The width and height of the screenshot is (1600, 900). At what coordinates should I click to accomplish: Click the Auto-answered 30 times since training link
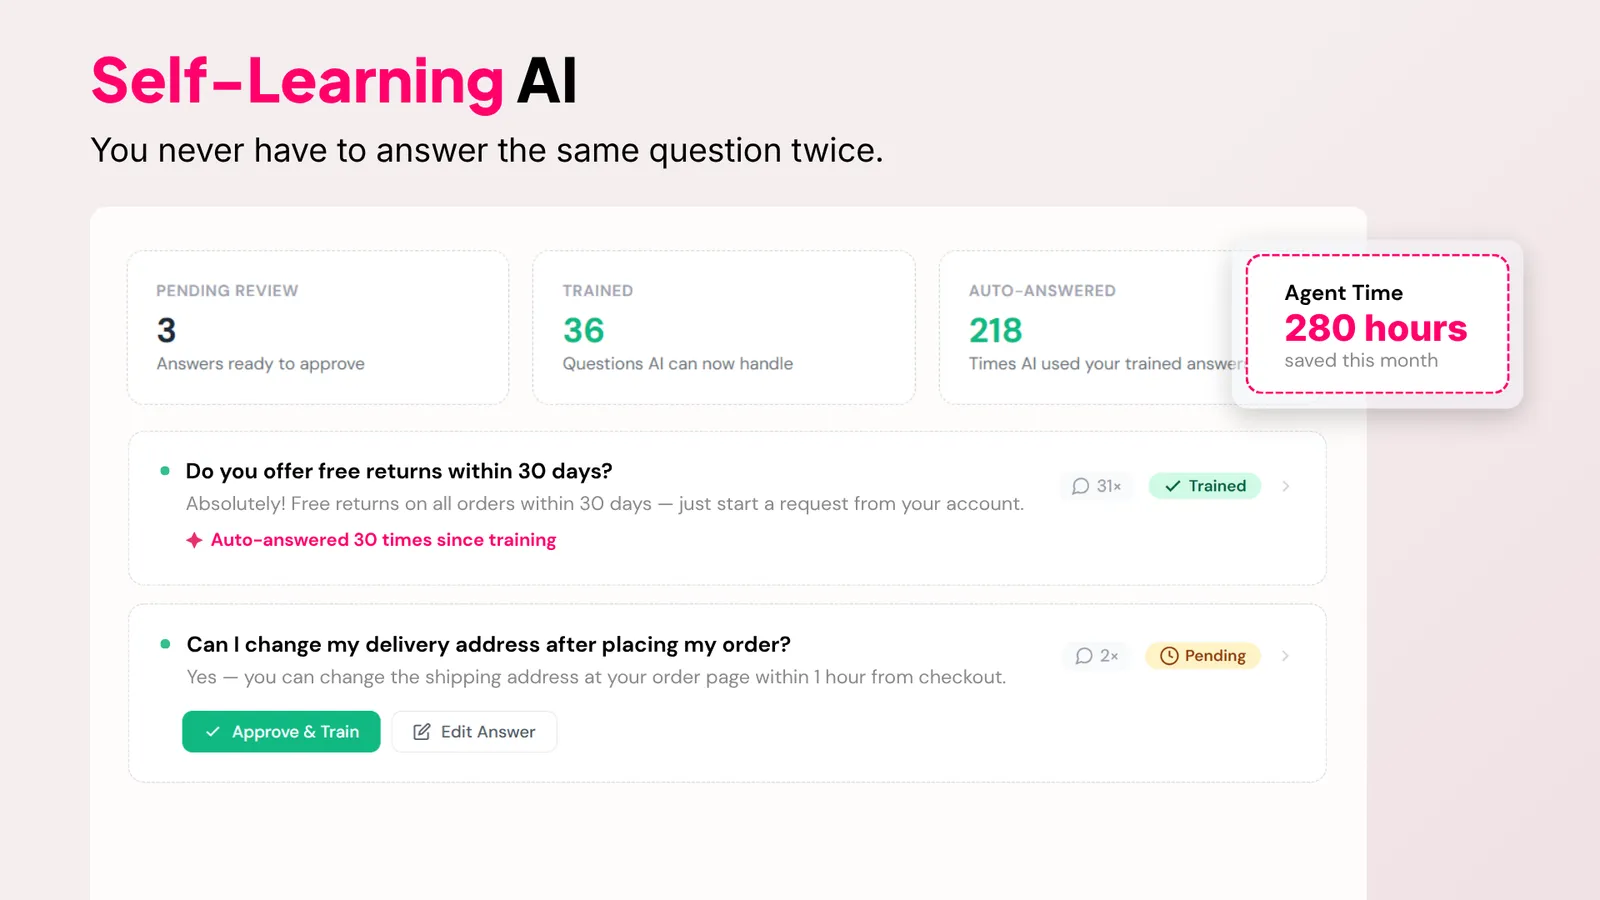coord(383,540)
